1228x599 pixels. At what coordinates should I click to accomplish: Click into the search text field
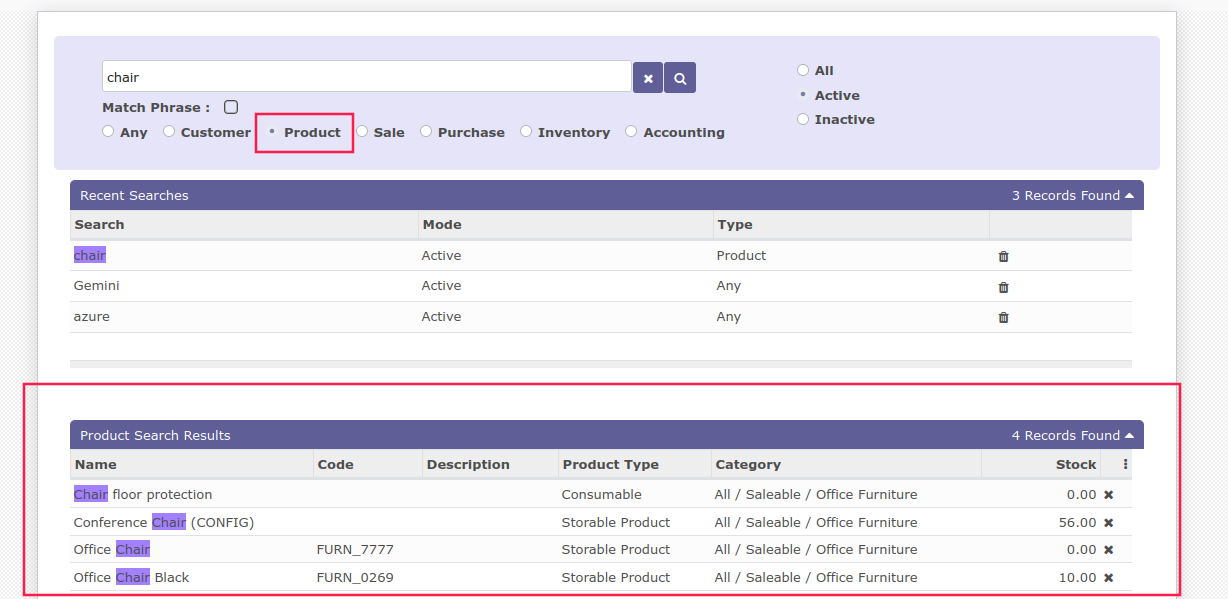tap(366, 77)
